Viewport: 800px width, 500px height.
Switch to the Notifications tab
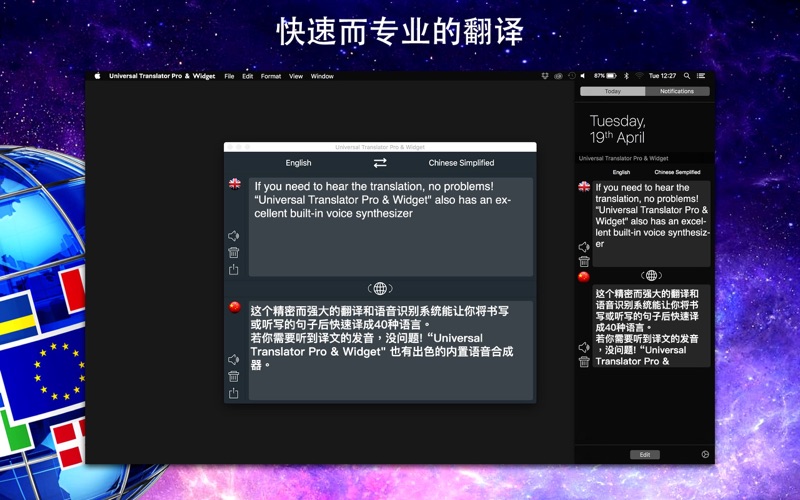coord(677,91)
